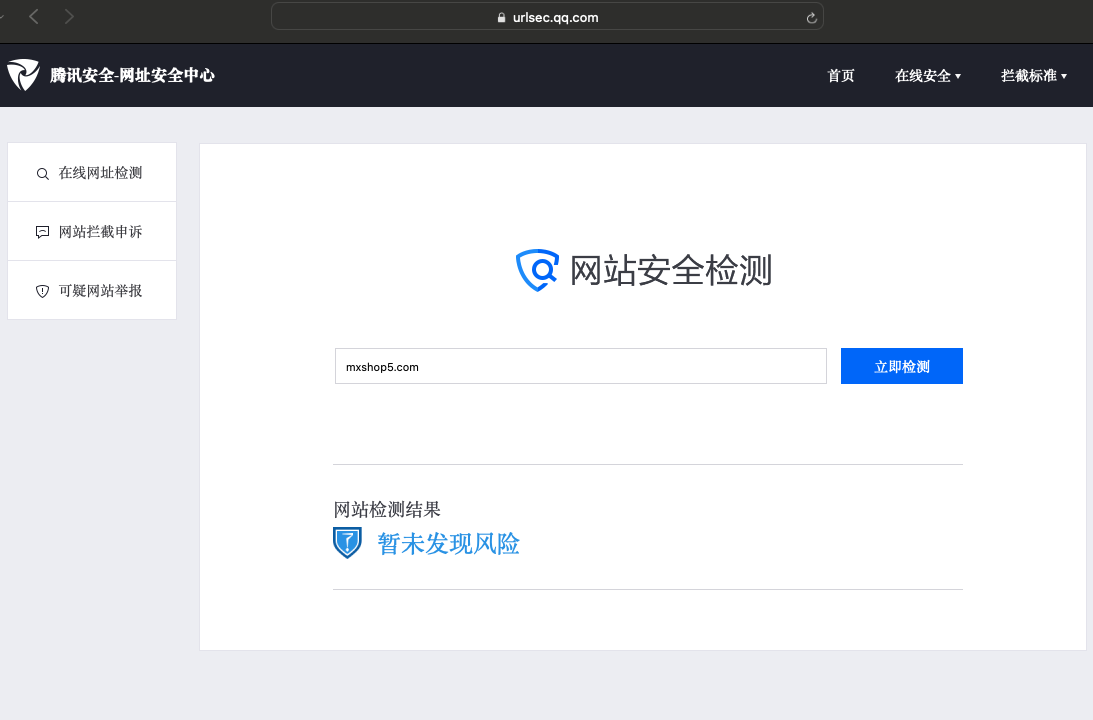Click the Tencent Security shield logo
Screen dimensions: 1093x720
tap(23, 75)
